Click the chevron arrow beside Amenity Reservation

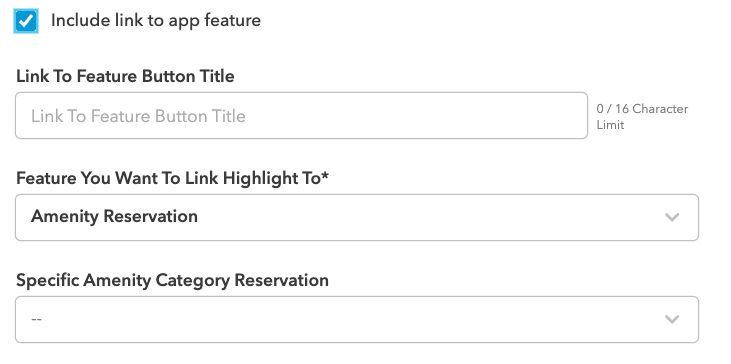[672, 217]
